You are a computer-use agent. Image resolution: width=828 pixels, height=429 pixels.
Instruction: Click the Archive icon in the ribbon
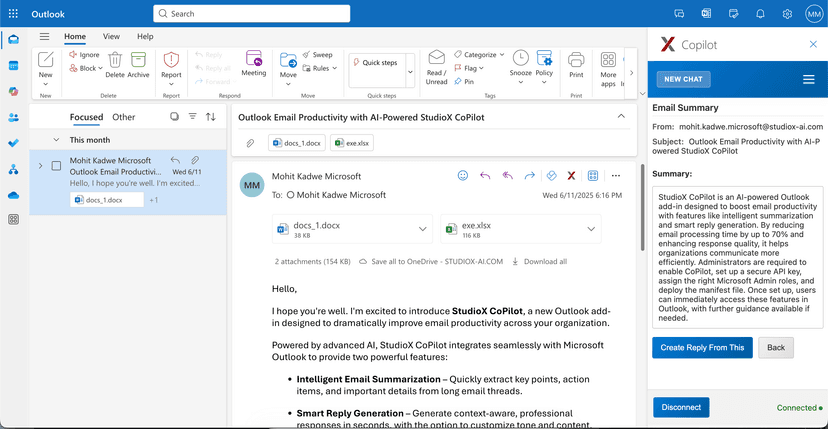(138, 62)
